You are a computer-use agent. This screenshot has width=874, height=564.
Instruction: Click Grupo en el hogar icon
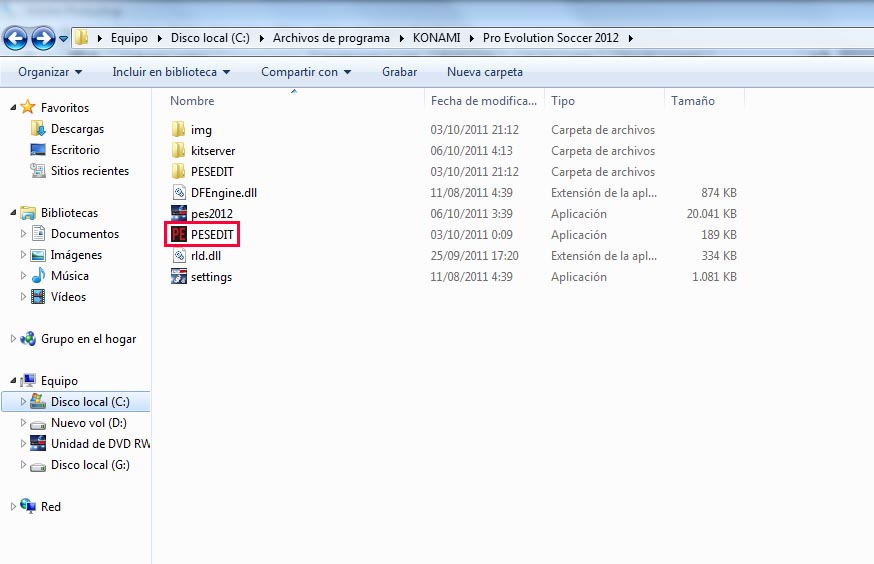click(x=28, y=338)
